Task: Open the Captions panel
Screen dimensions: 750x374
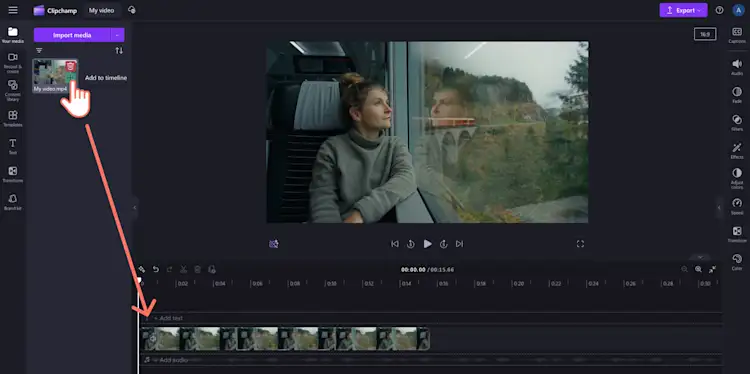Action: (x=737, y=35)
